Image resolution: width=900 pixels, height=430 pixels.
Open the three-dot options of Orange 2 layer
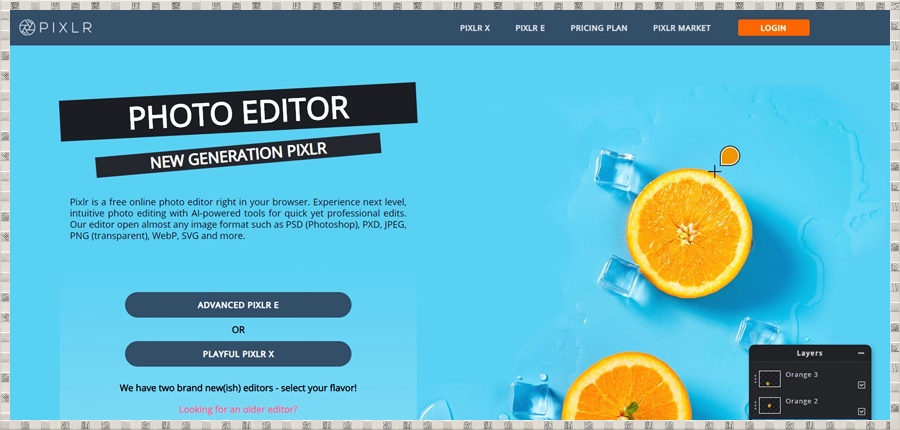pos(755,405)
